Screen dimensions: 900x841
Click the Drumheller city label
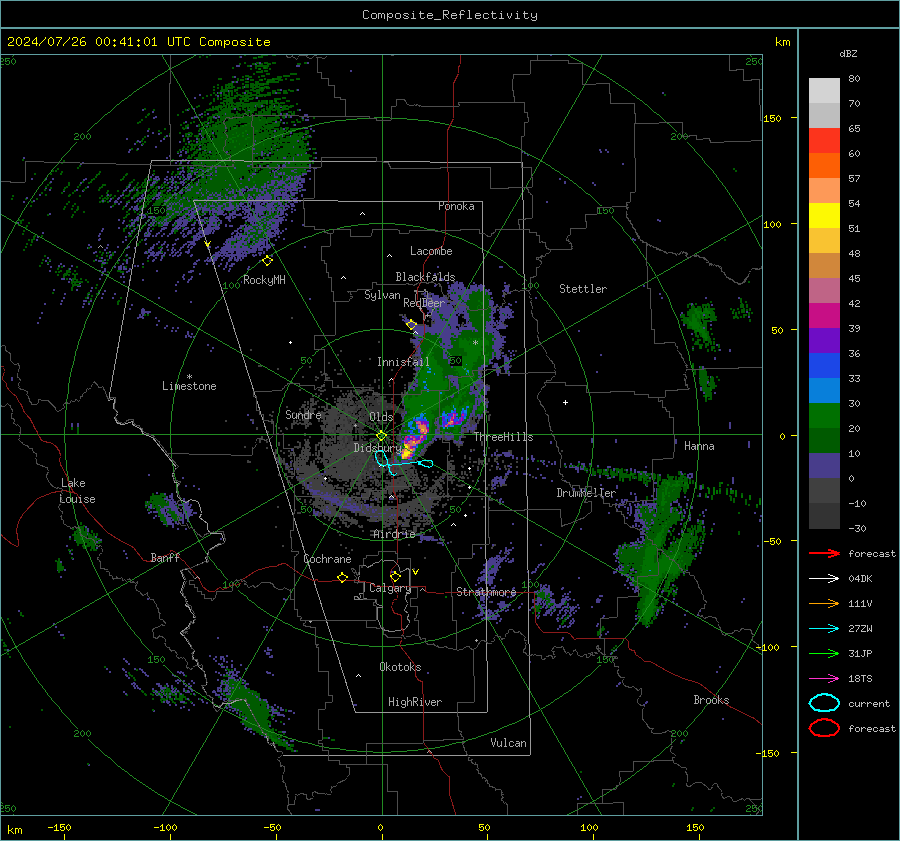[x=586, y=493]
